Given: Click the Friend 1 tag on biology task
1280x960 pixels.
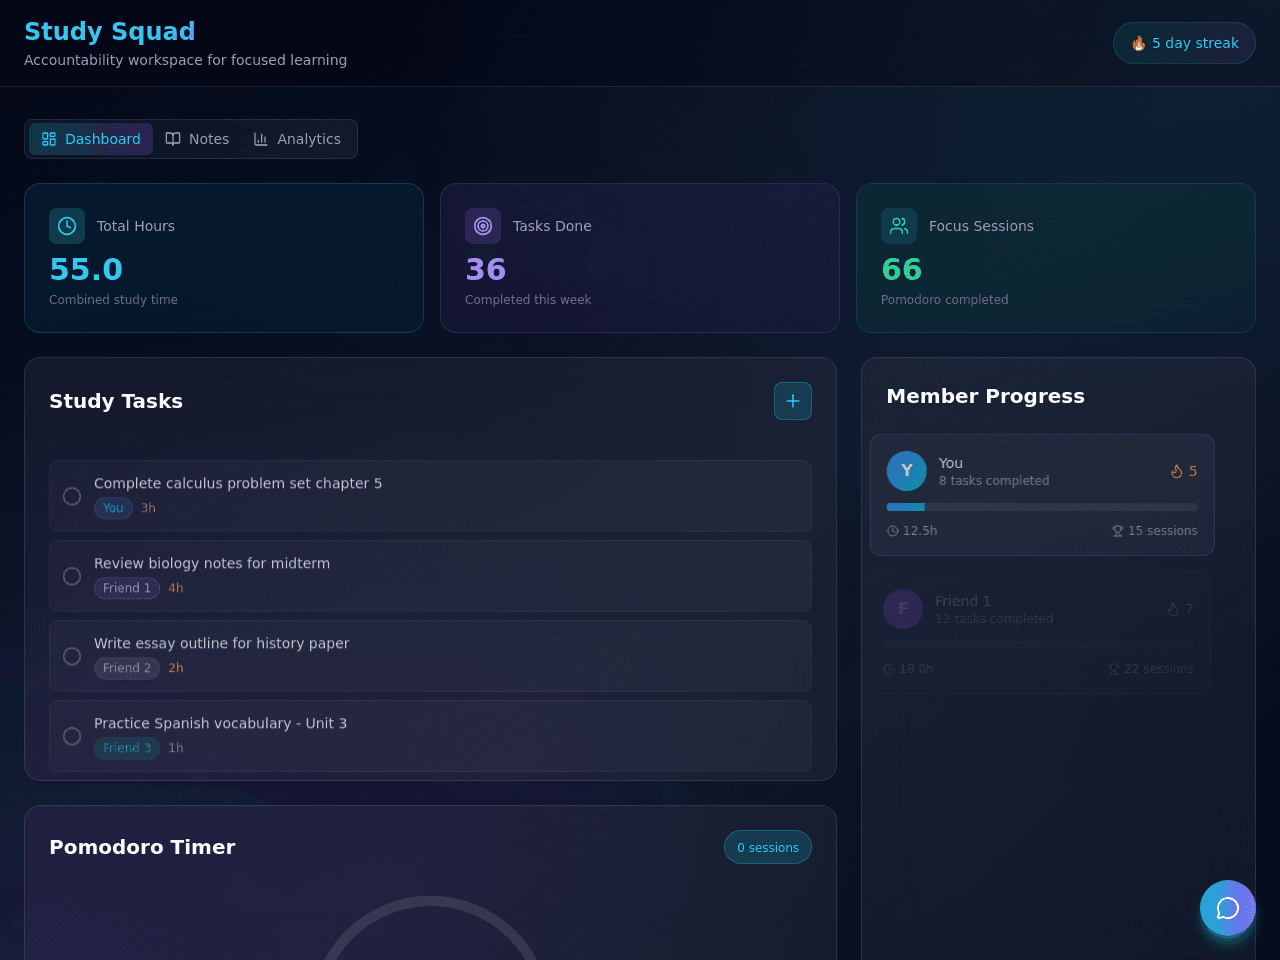Looking at the screenshot, I should pos(127,588).
